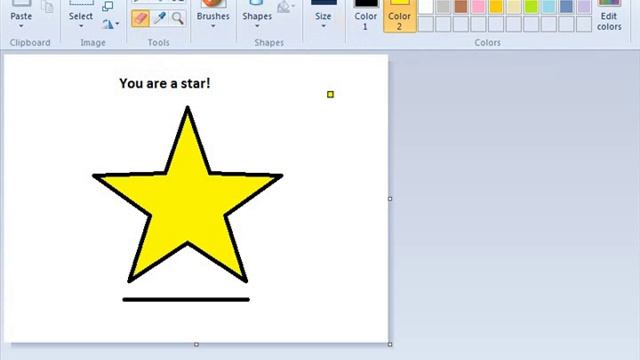Screen dimensions: 640x360
Task: Click the empty custom slot under white swatch
Action: [426, 24]
